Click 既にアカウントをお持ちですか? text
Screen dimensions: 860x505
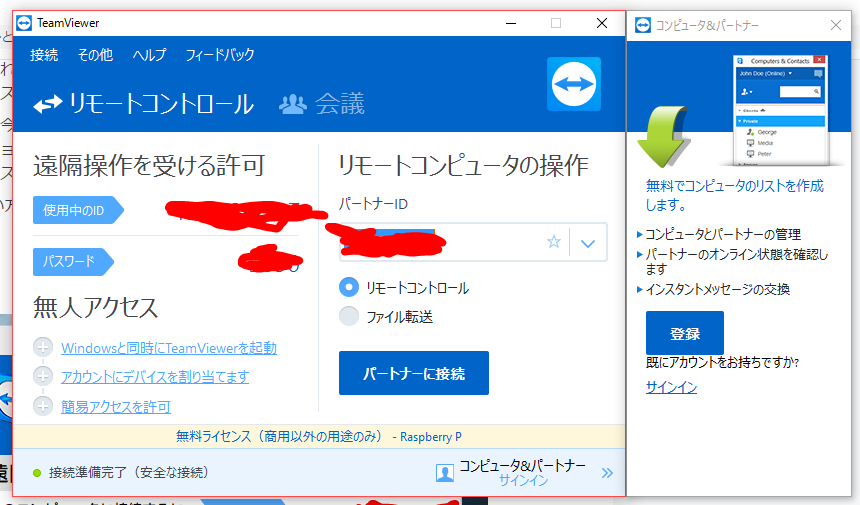722,362
